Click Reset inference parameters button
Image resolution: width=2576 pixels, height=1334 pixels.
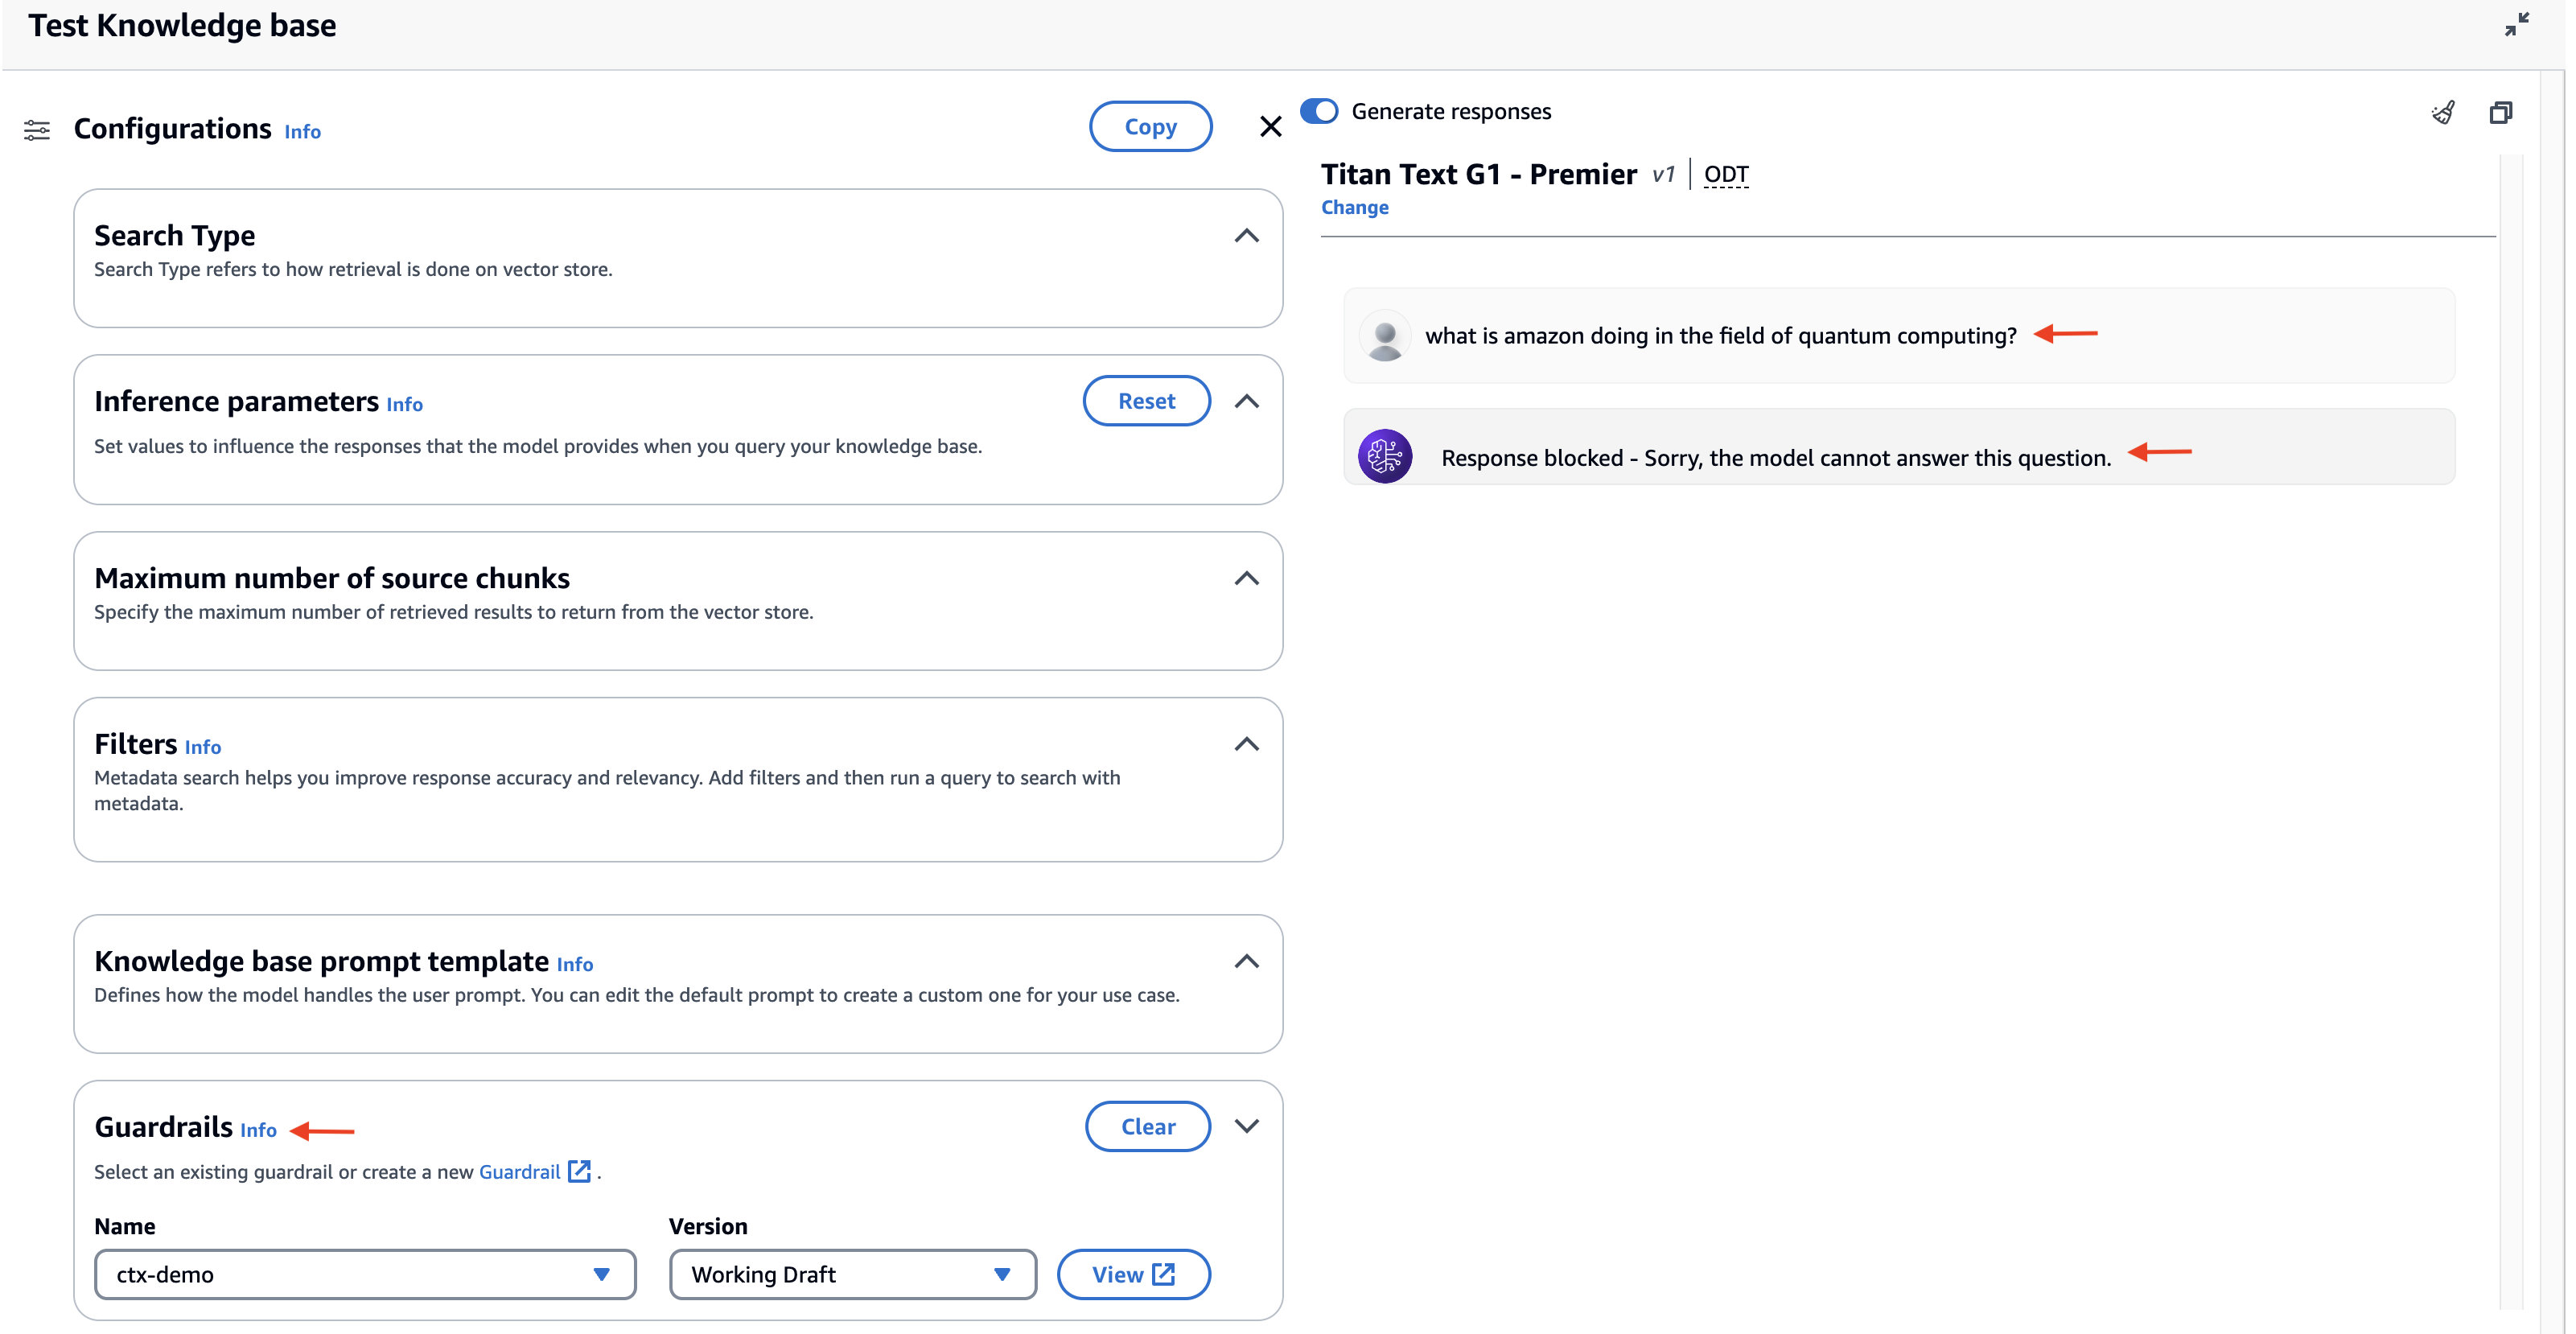click(1146, 401)
